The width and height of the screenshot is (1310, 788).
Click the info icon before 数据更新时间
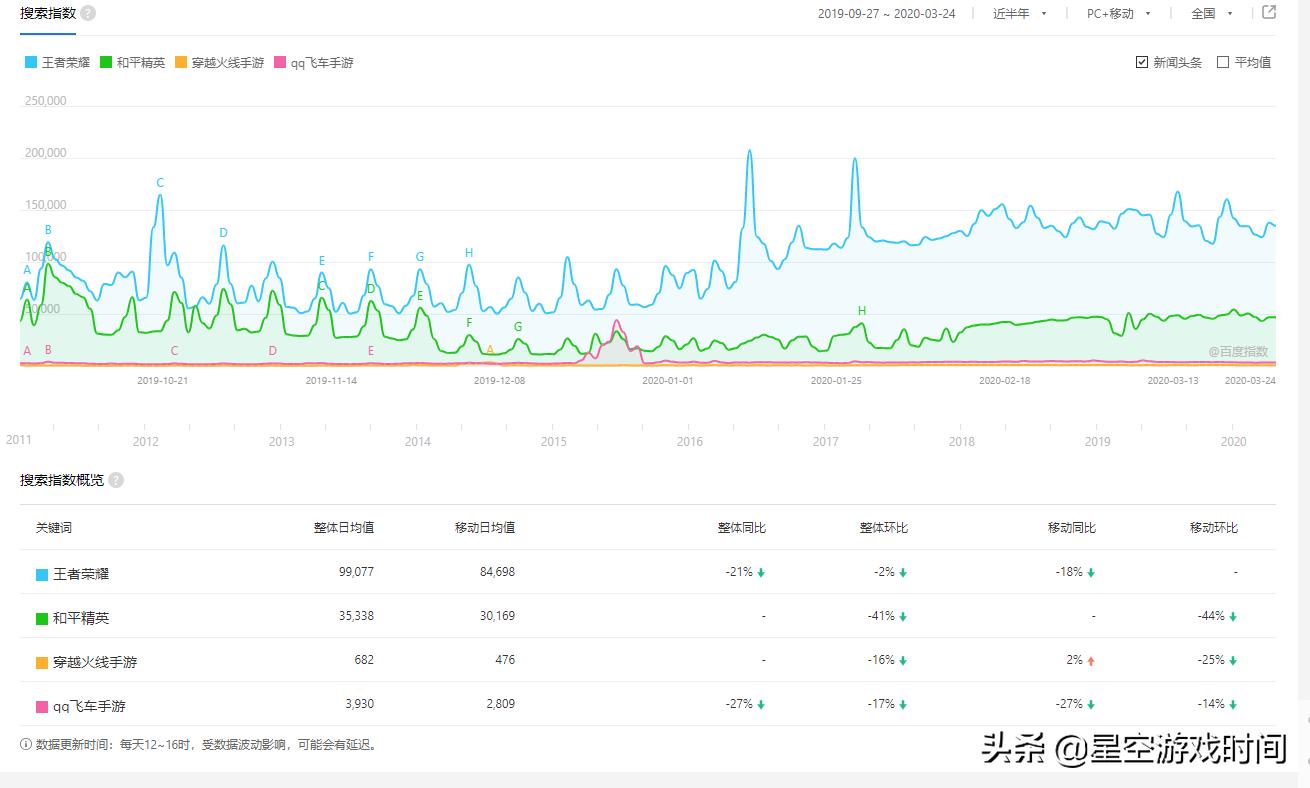tap(26, 744)
